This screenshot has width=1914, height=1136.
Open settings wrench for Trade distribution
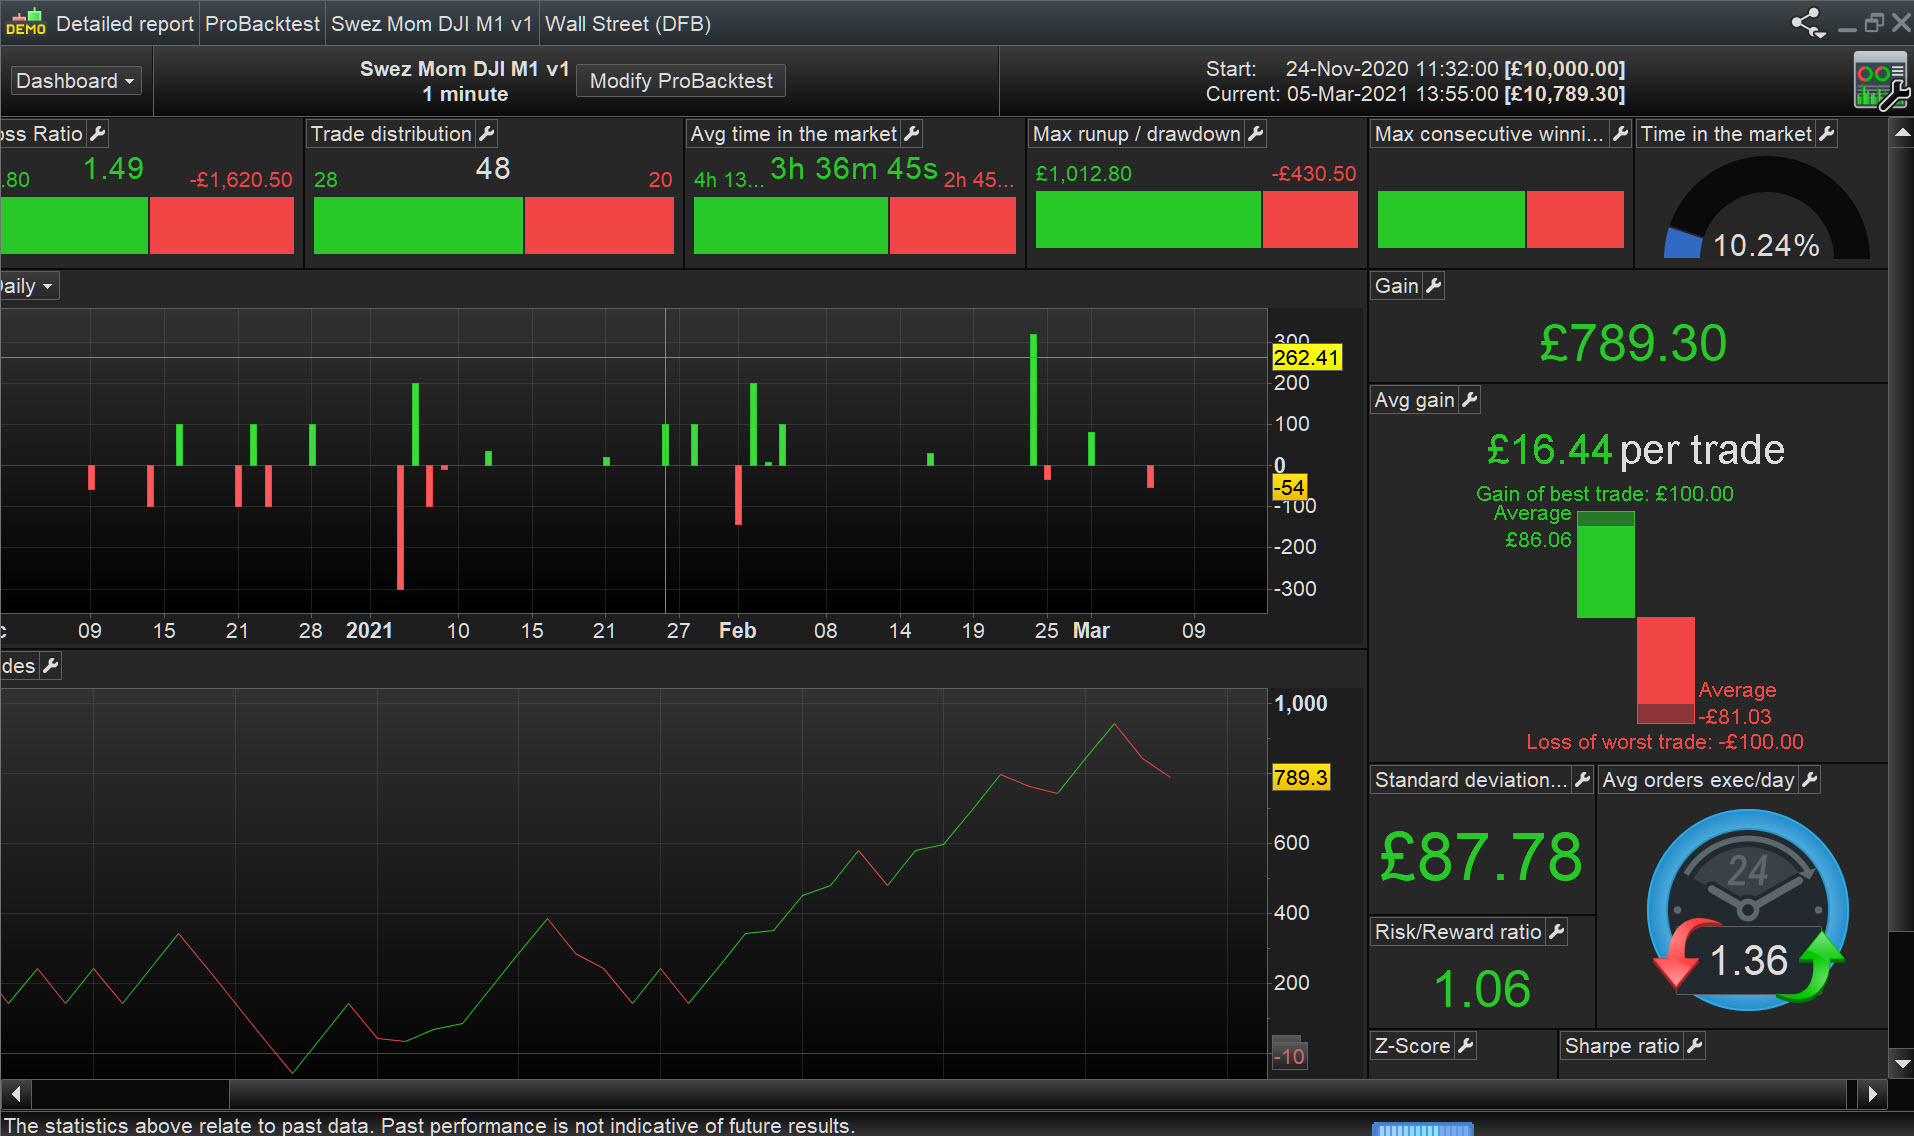click(x=487, y=133)
